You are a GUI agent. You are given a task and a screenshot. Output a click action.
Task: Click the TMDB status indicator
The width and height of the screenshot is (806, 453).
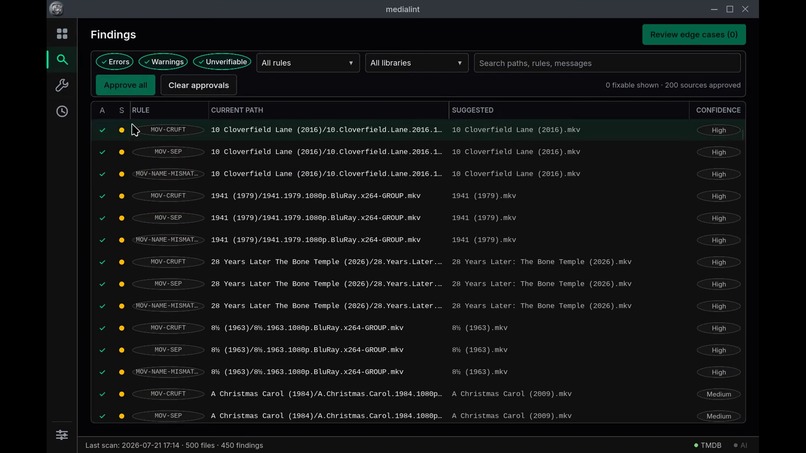707,445
